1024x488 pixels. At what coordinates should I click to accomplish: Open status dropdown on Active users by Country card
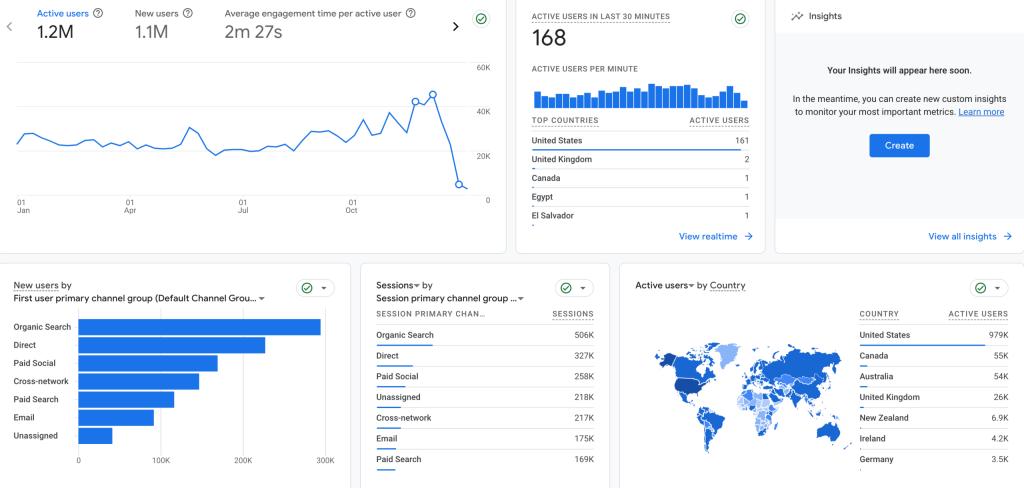tap(989, 288)
